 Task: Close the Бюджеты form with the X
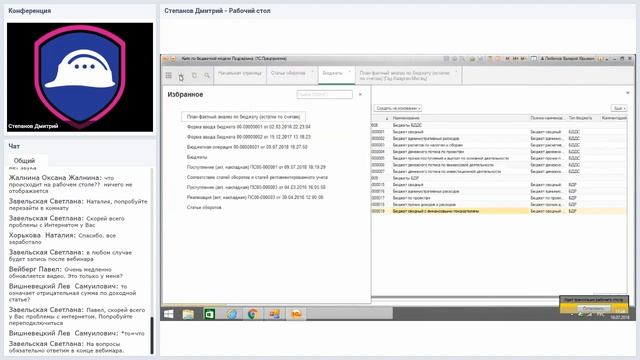coord(627,93)
